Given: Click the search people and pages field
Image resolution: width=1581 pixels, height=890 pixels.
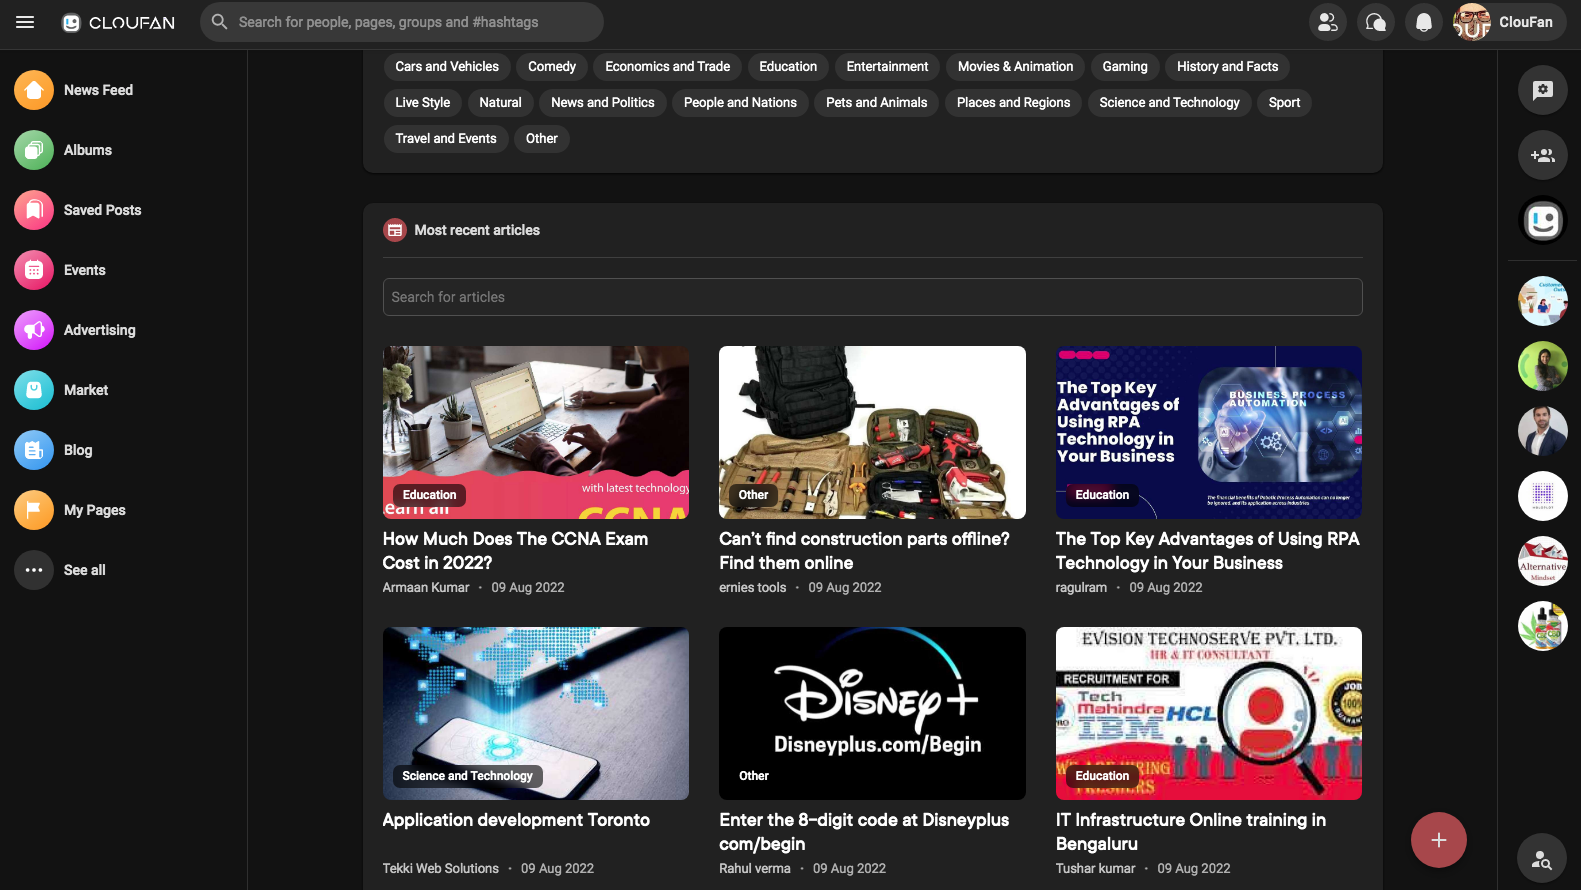Looking at the screenshot, I should click(x=402, y=22).
